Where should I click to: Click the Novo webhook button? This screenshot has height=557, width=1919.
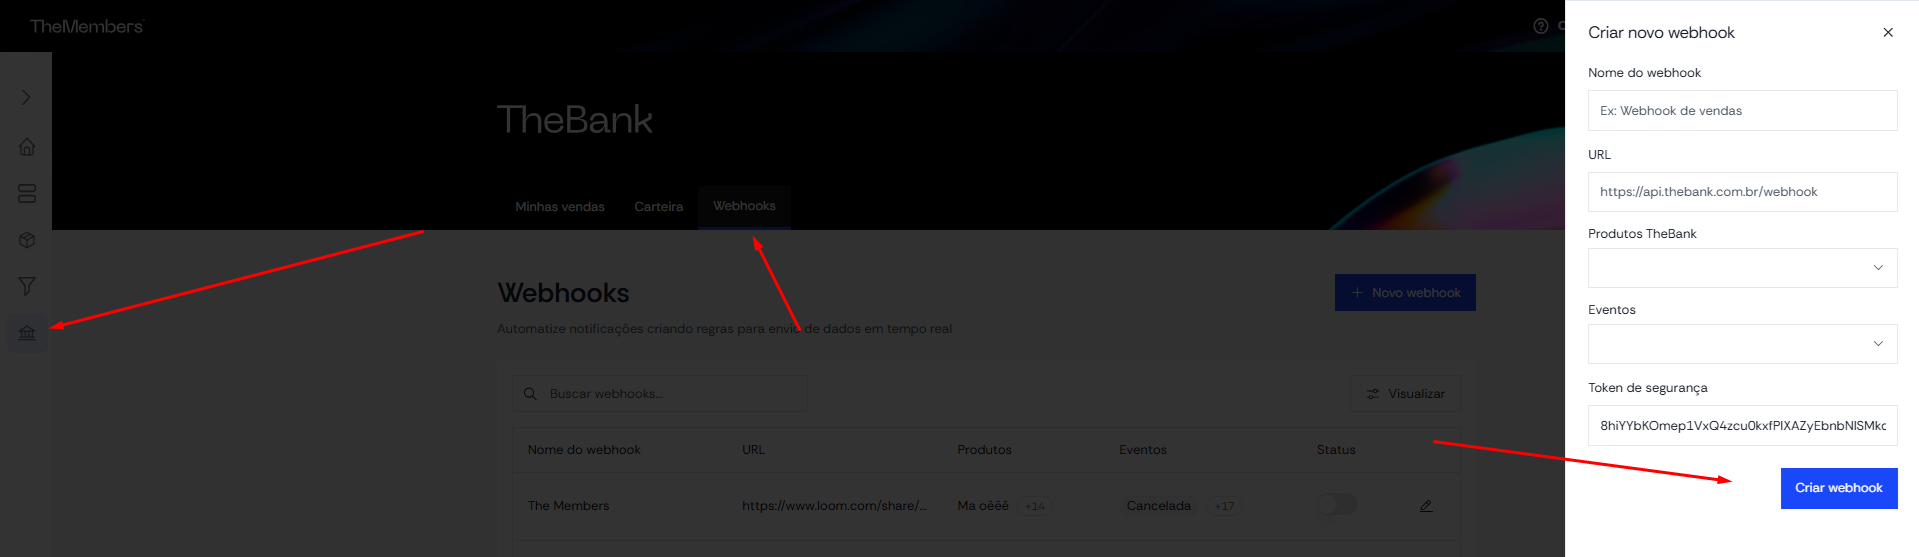[1405, 293]
